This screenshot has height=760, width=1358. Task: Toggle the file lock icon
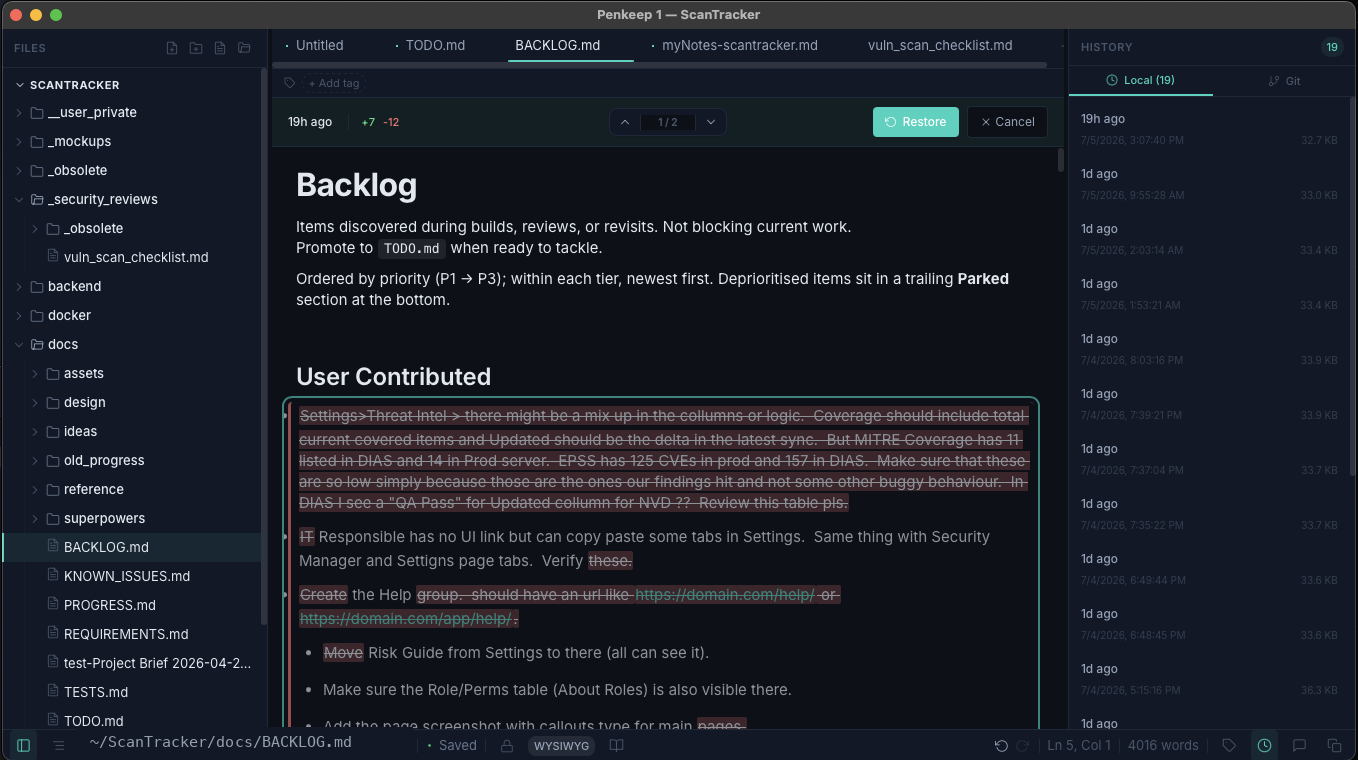pyautogui.click(x=507, y=745)
